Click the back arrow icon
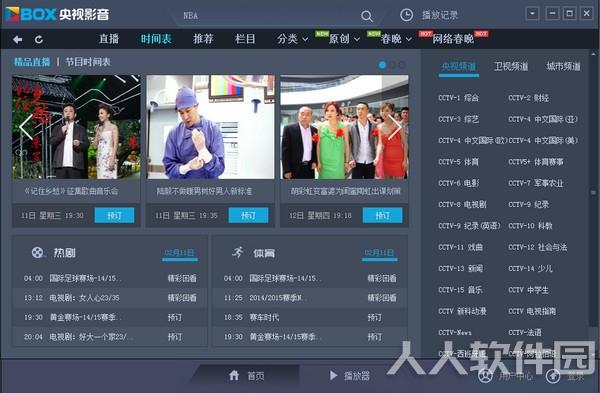600x393 pixels. (17, 39)
